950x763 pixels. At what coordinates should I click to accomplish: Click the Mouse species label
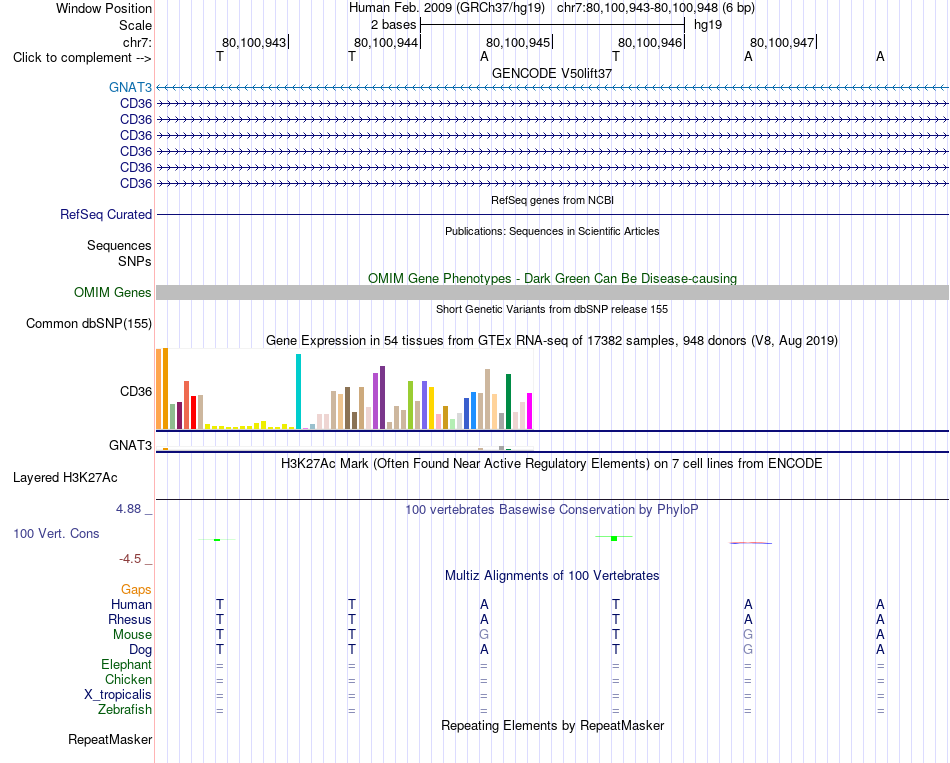(x=132, y=635)
